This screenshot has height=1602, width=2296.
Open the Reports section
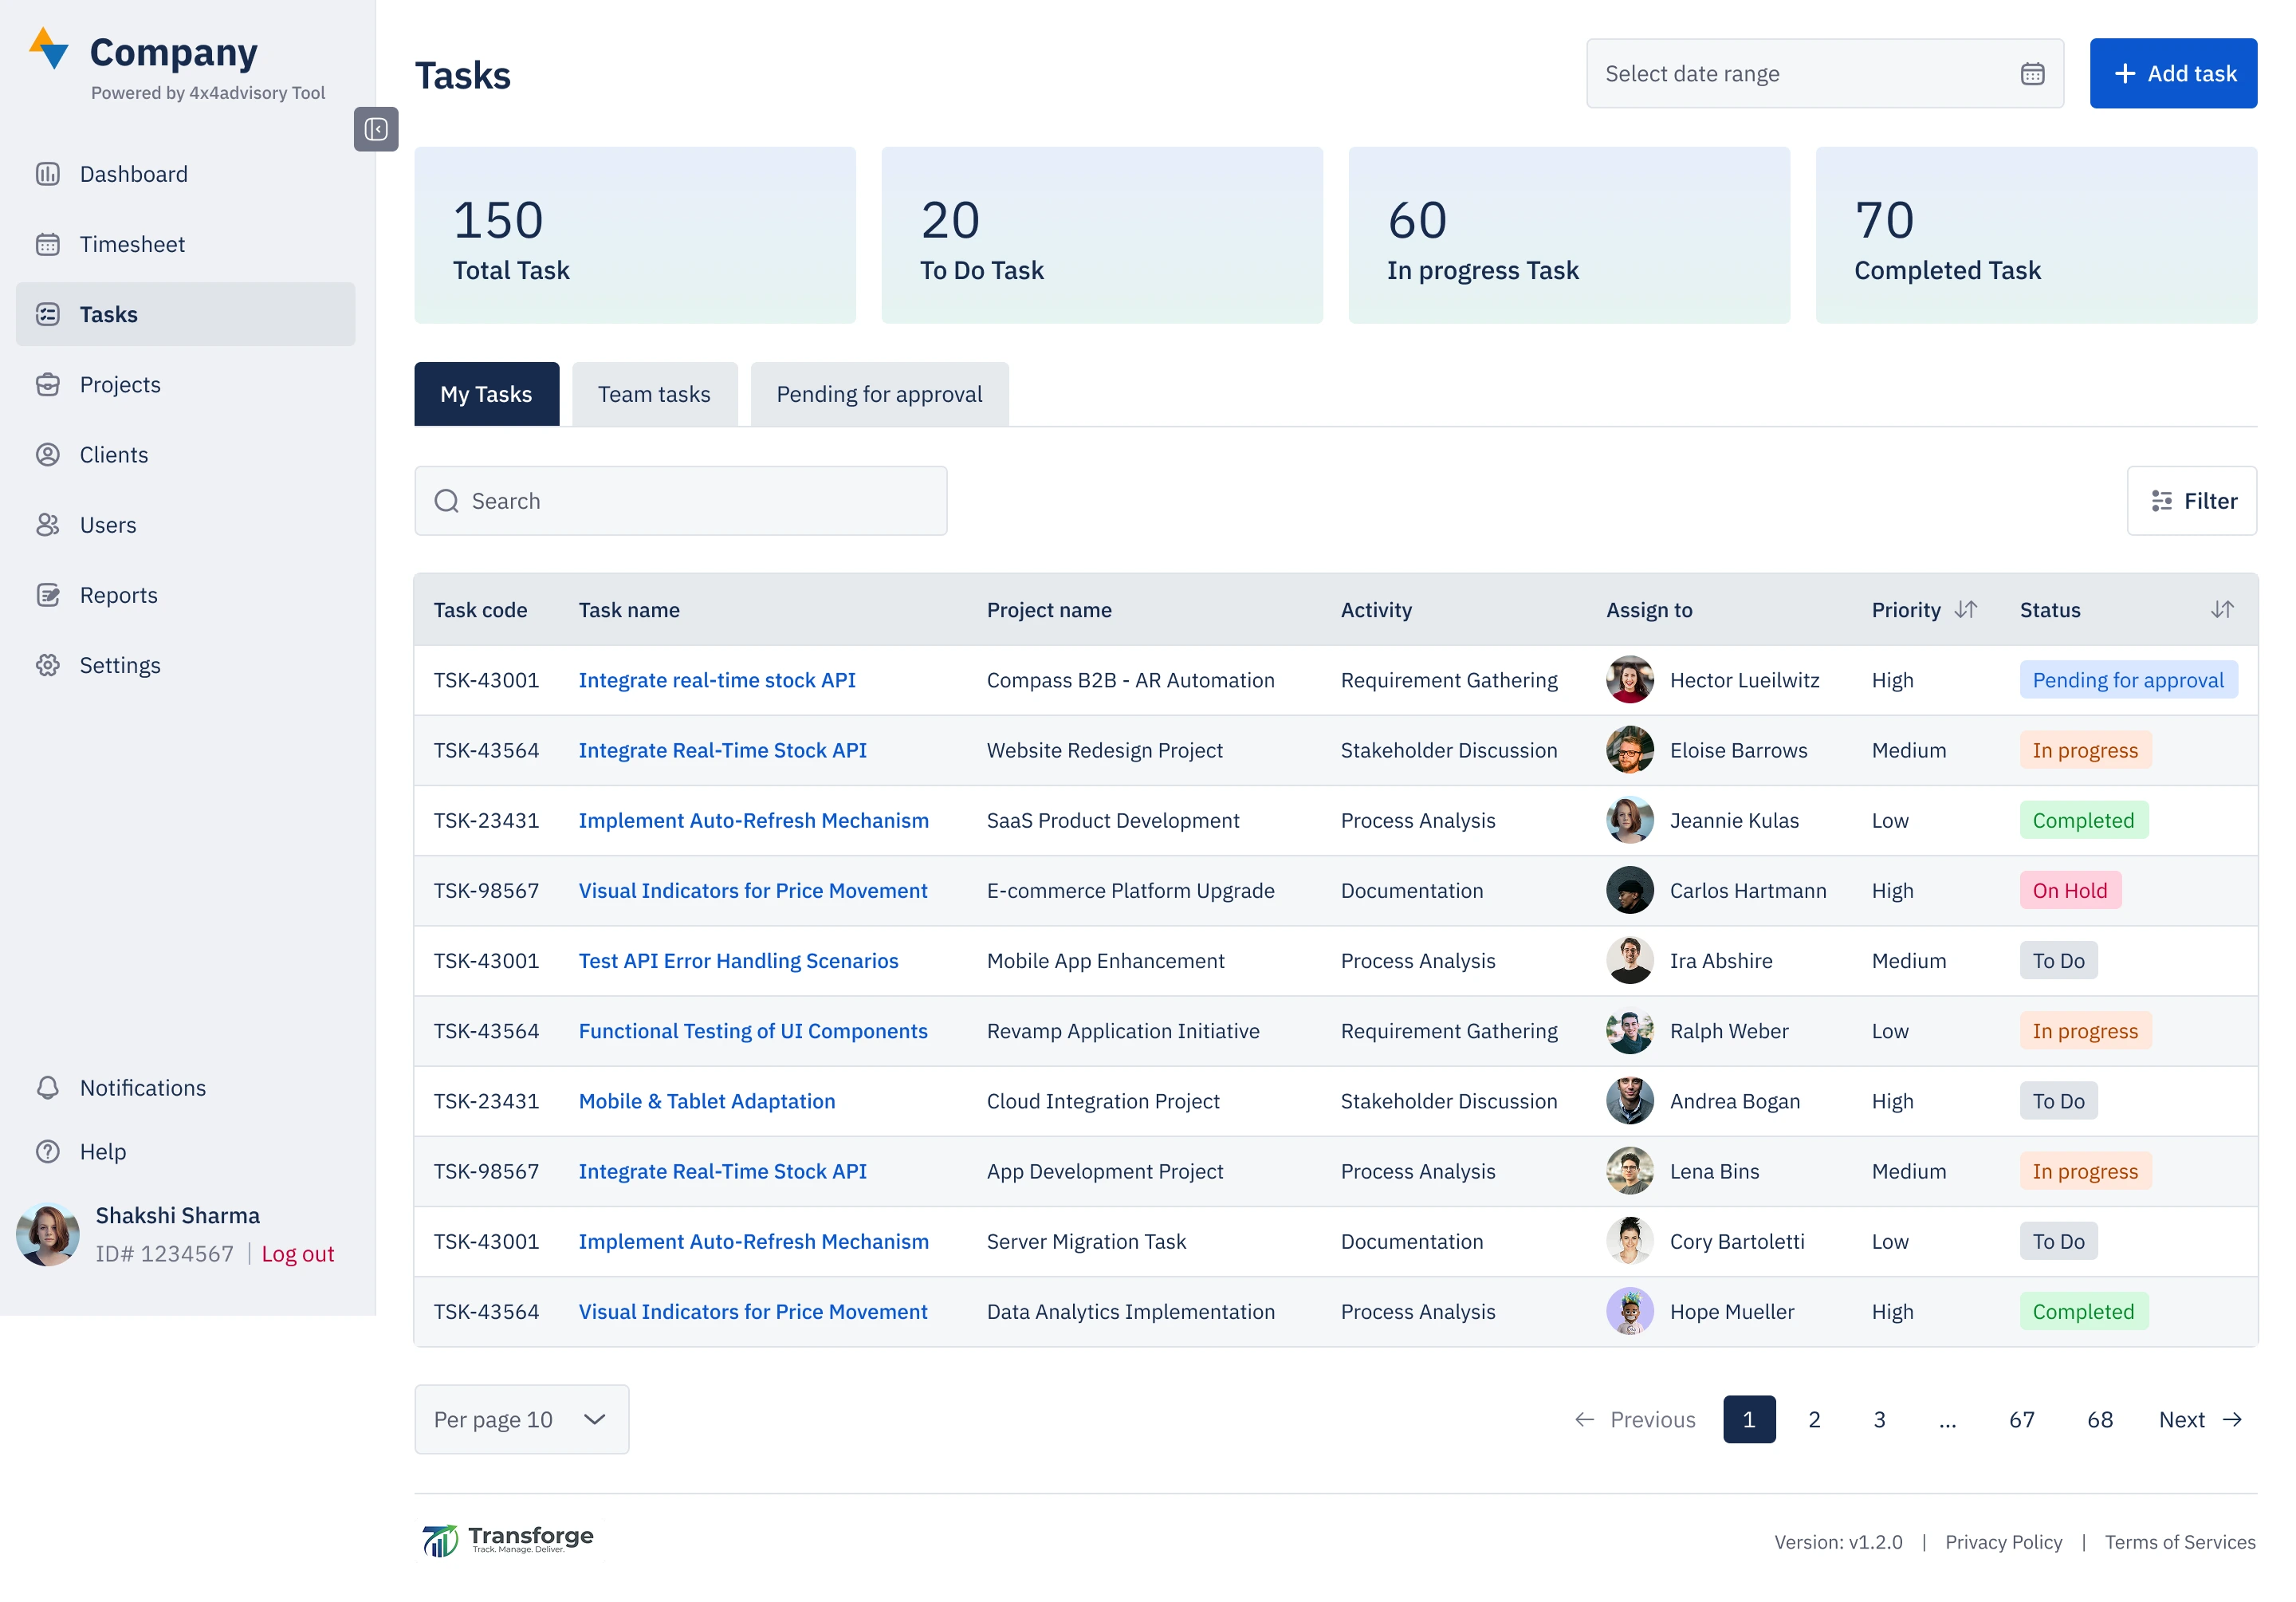(117, 594)
